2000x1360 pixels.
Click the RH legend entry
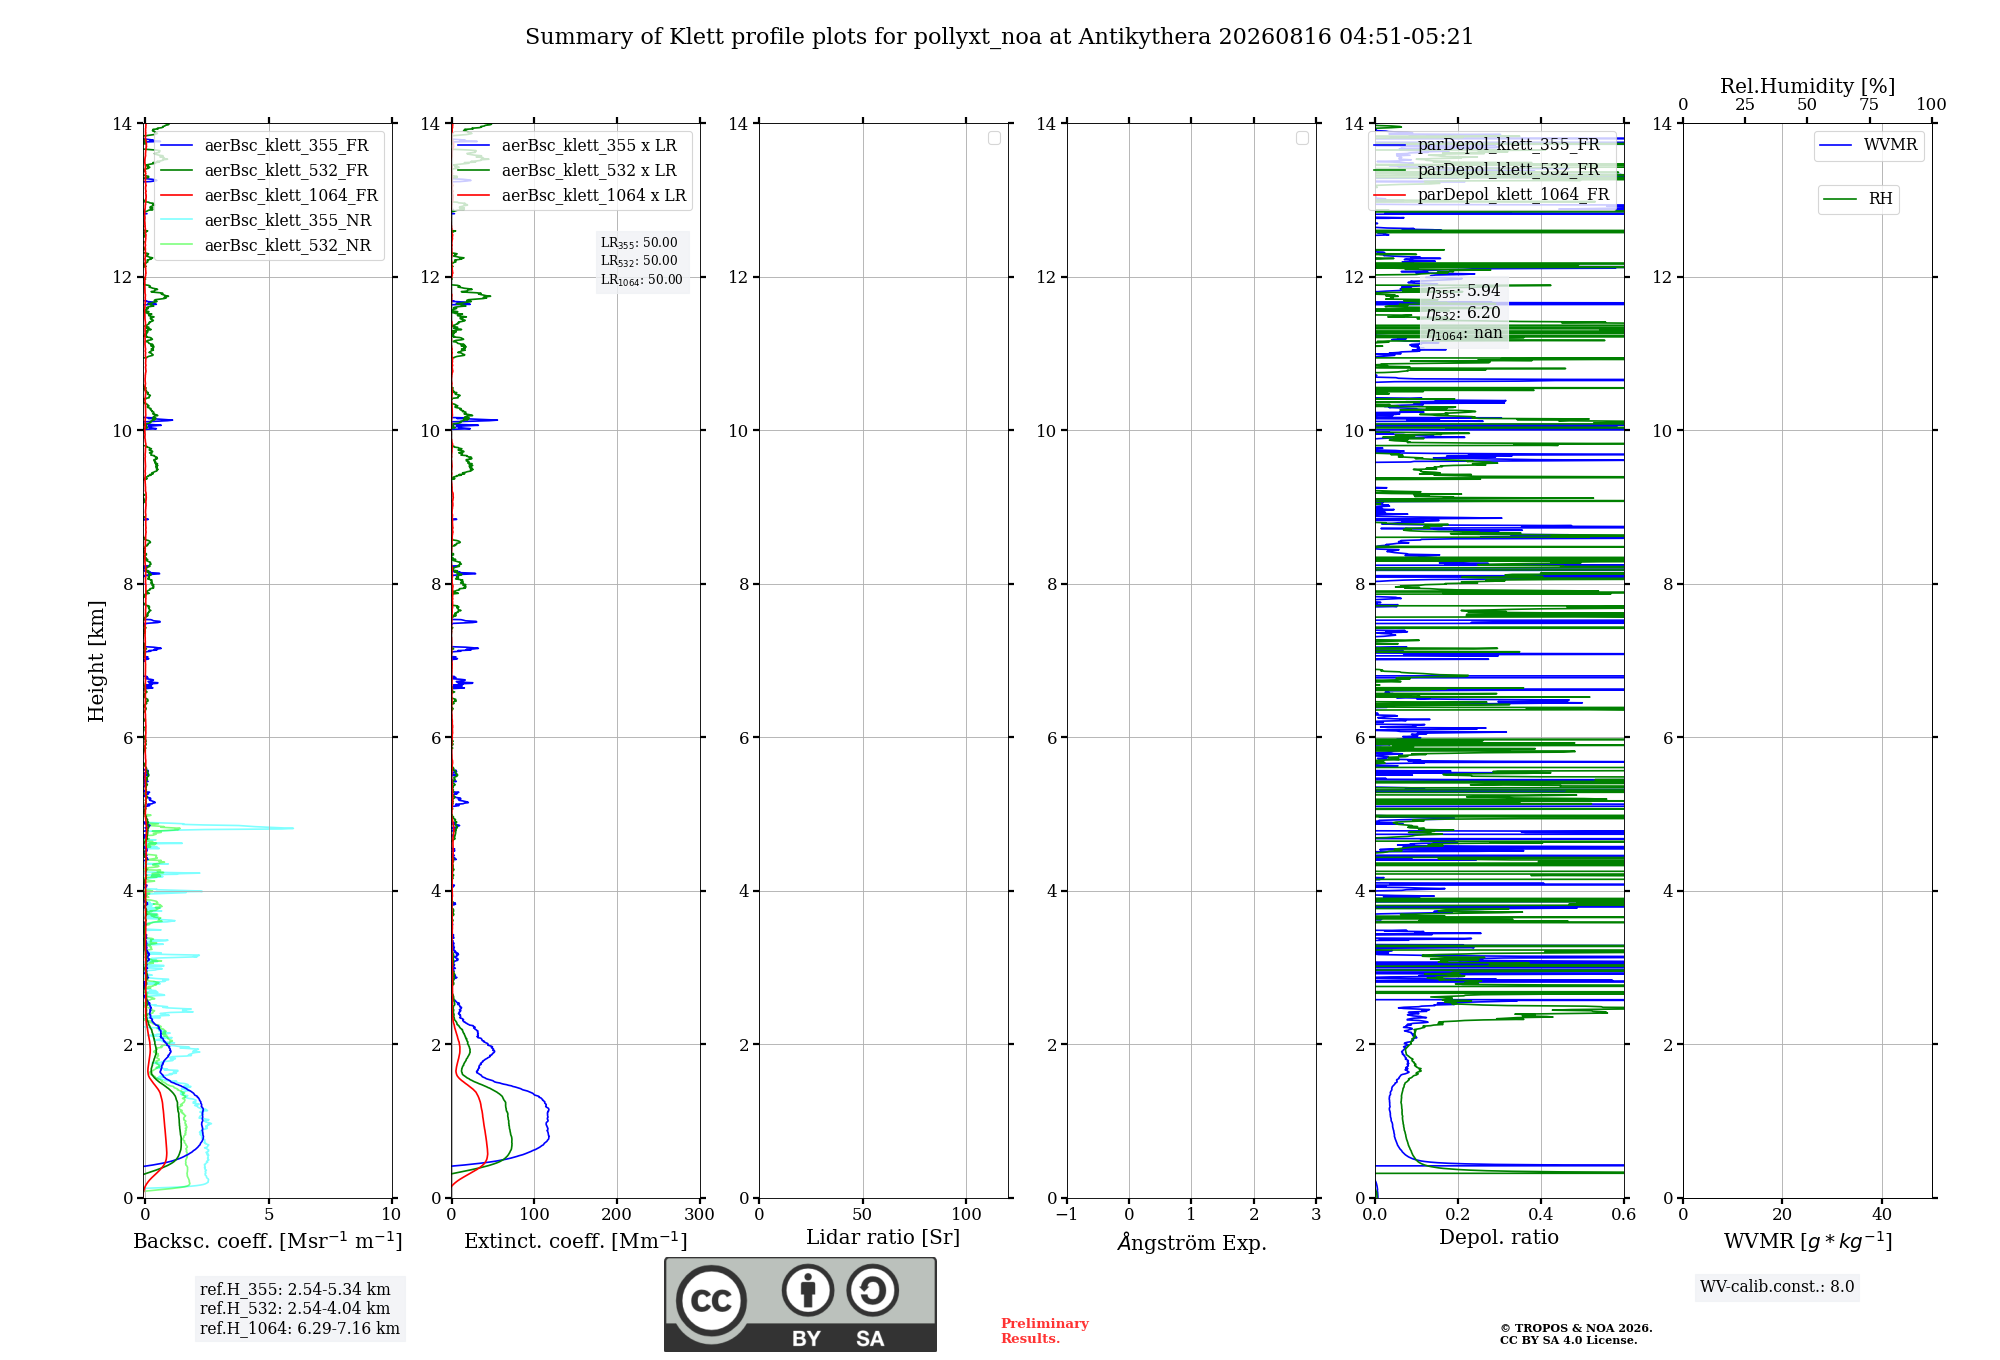coord(1858,199)
